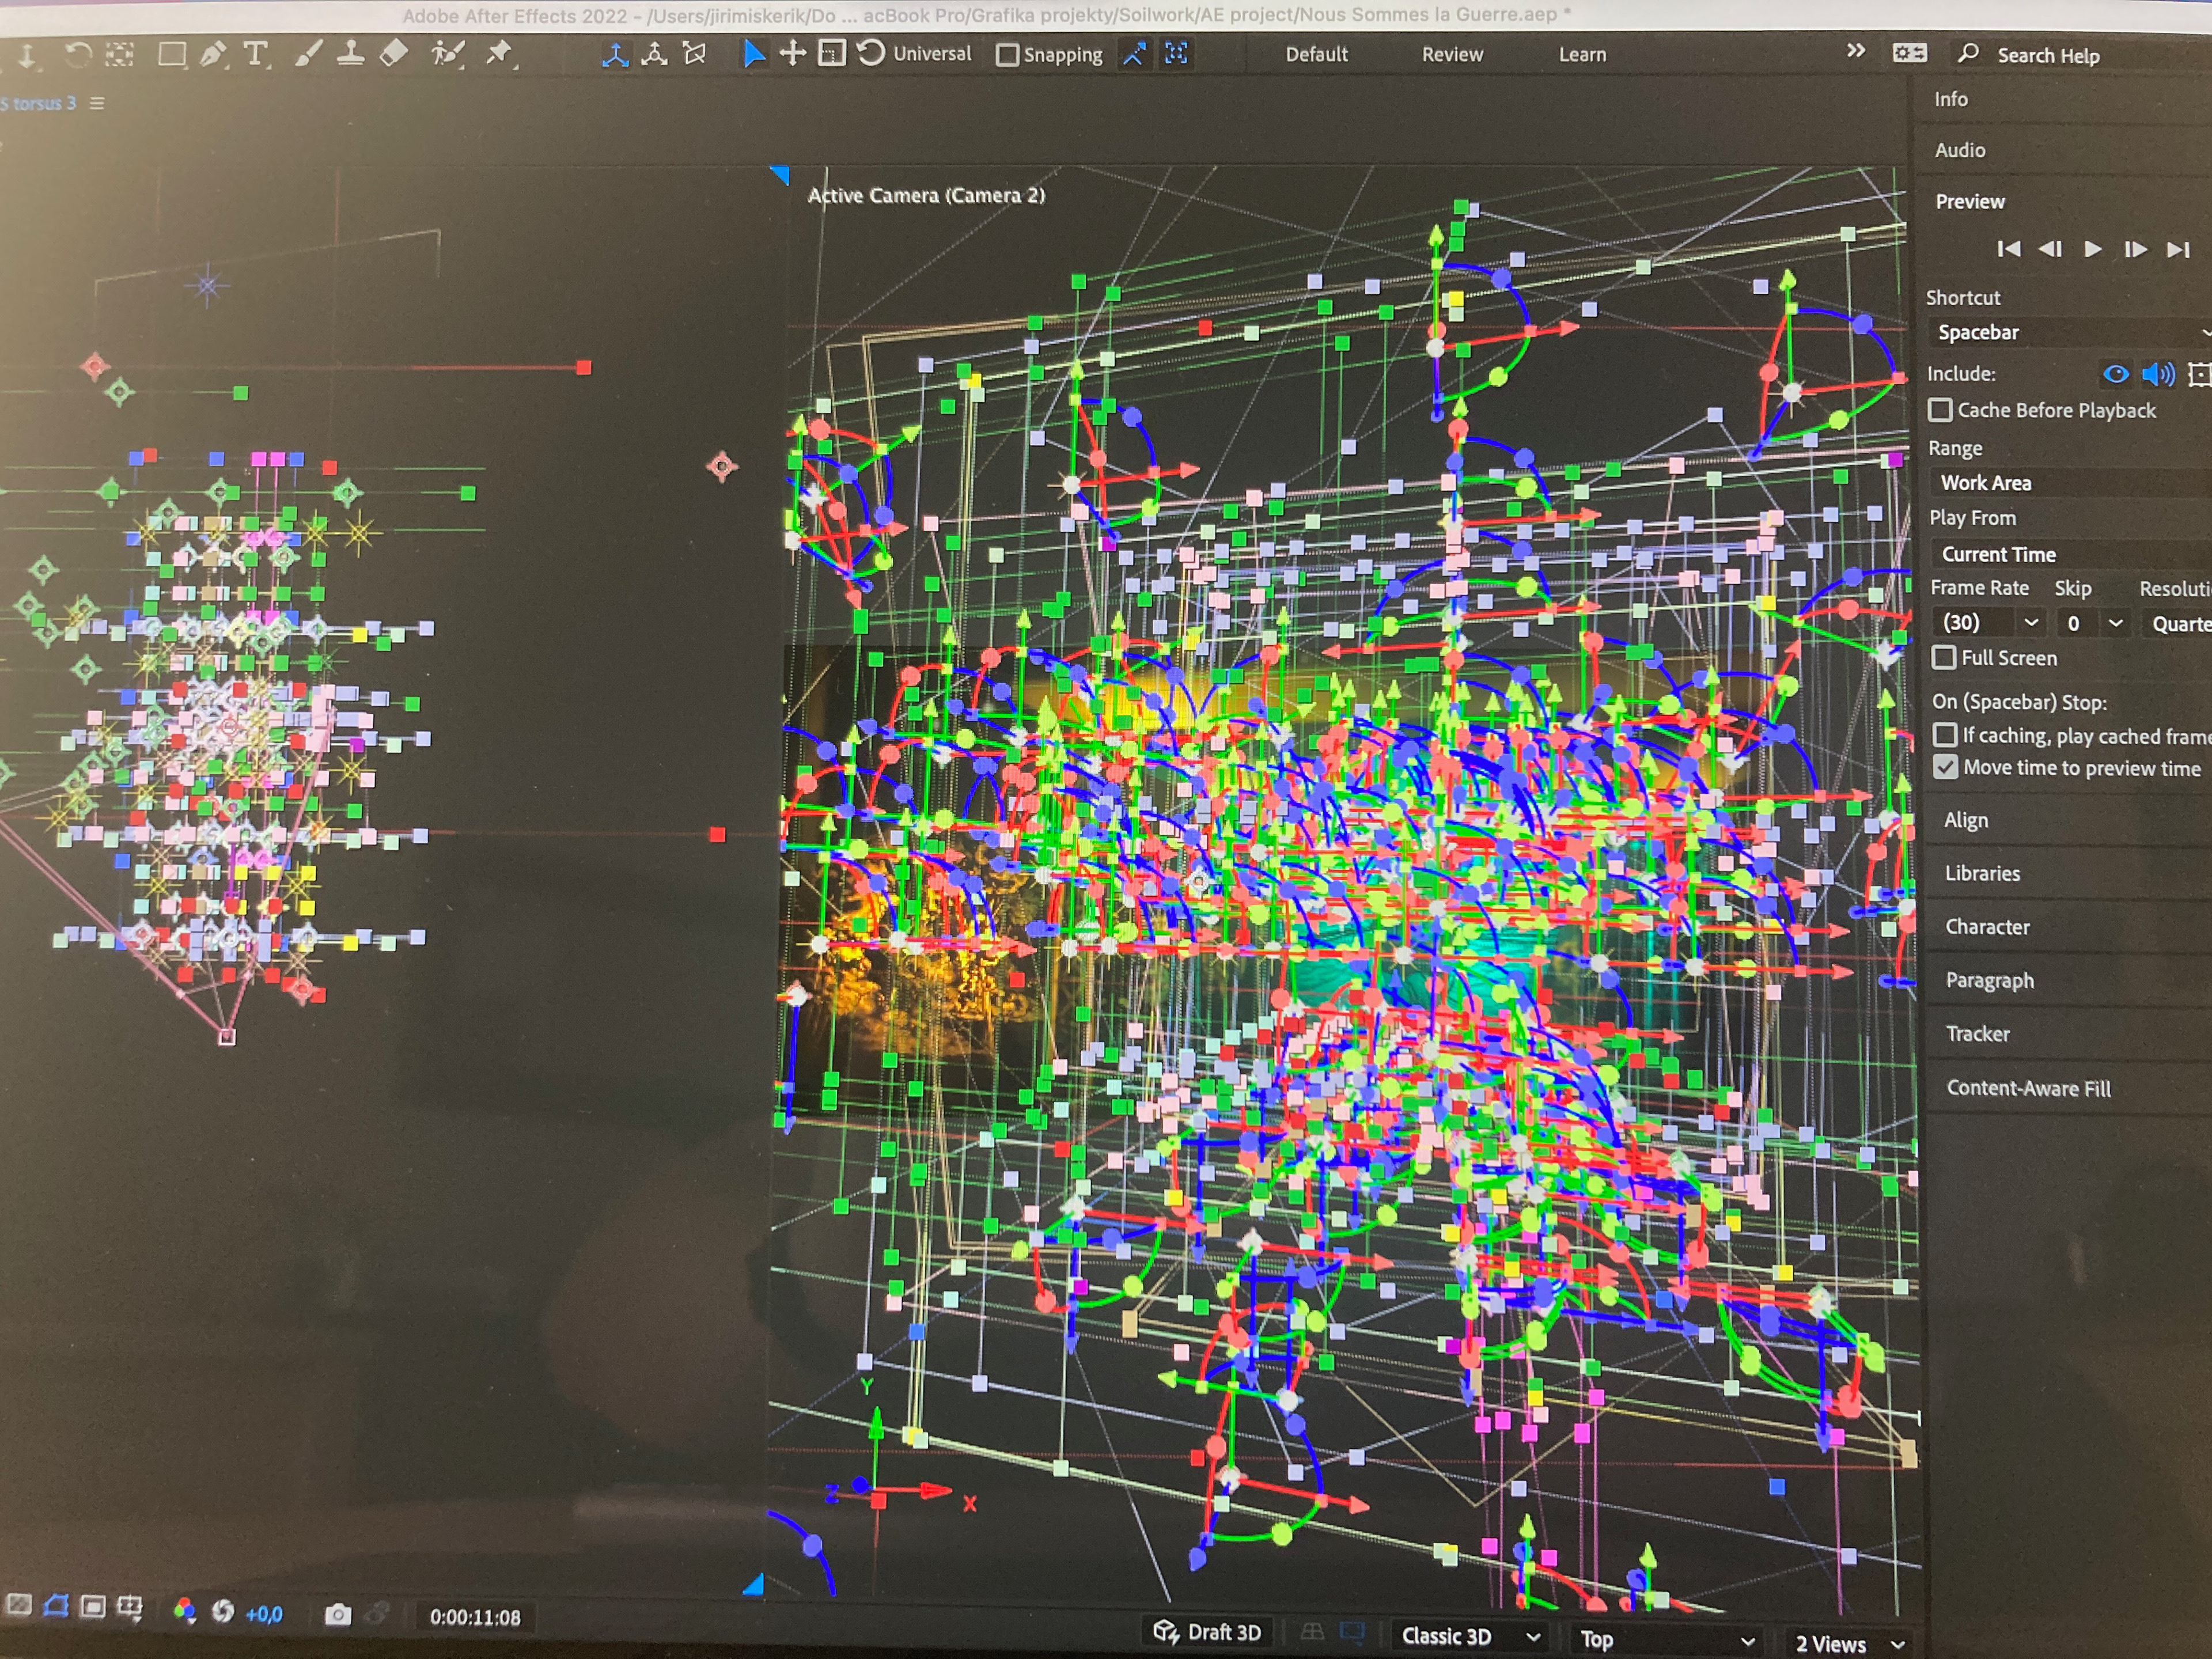Viewport: 2212px width, 1659px height.
Task: Select the Brush tool
Action: (308, 54)
